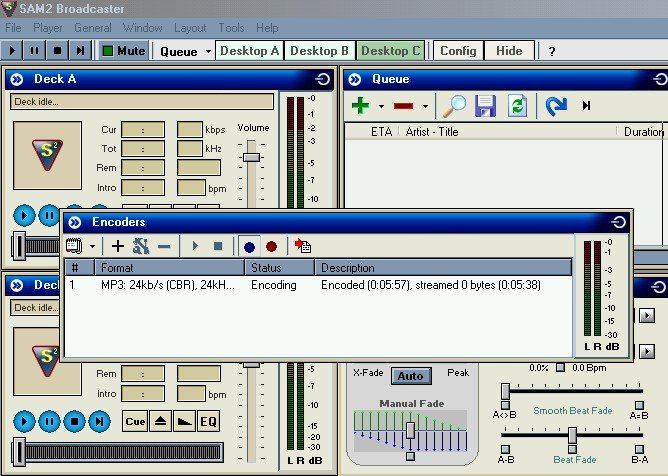This screenshot has height=476, width=668.
Task: Click the Deck B Eject icon button
Action: point(160,421)
